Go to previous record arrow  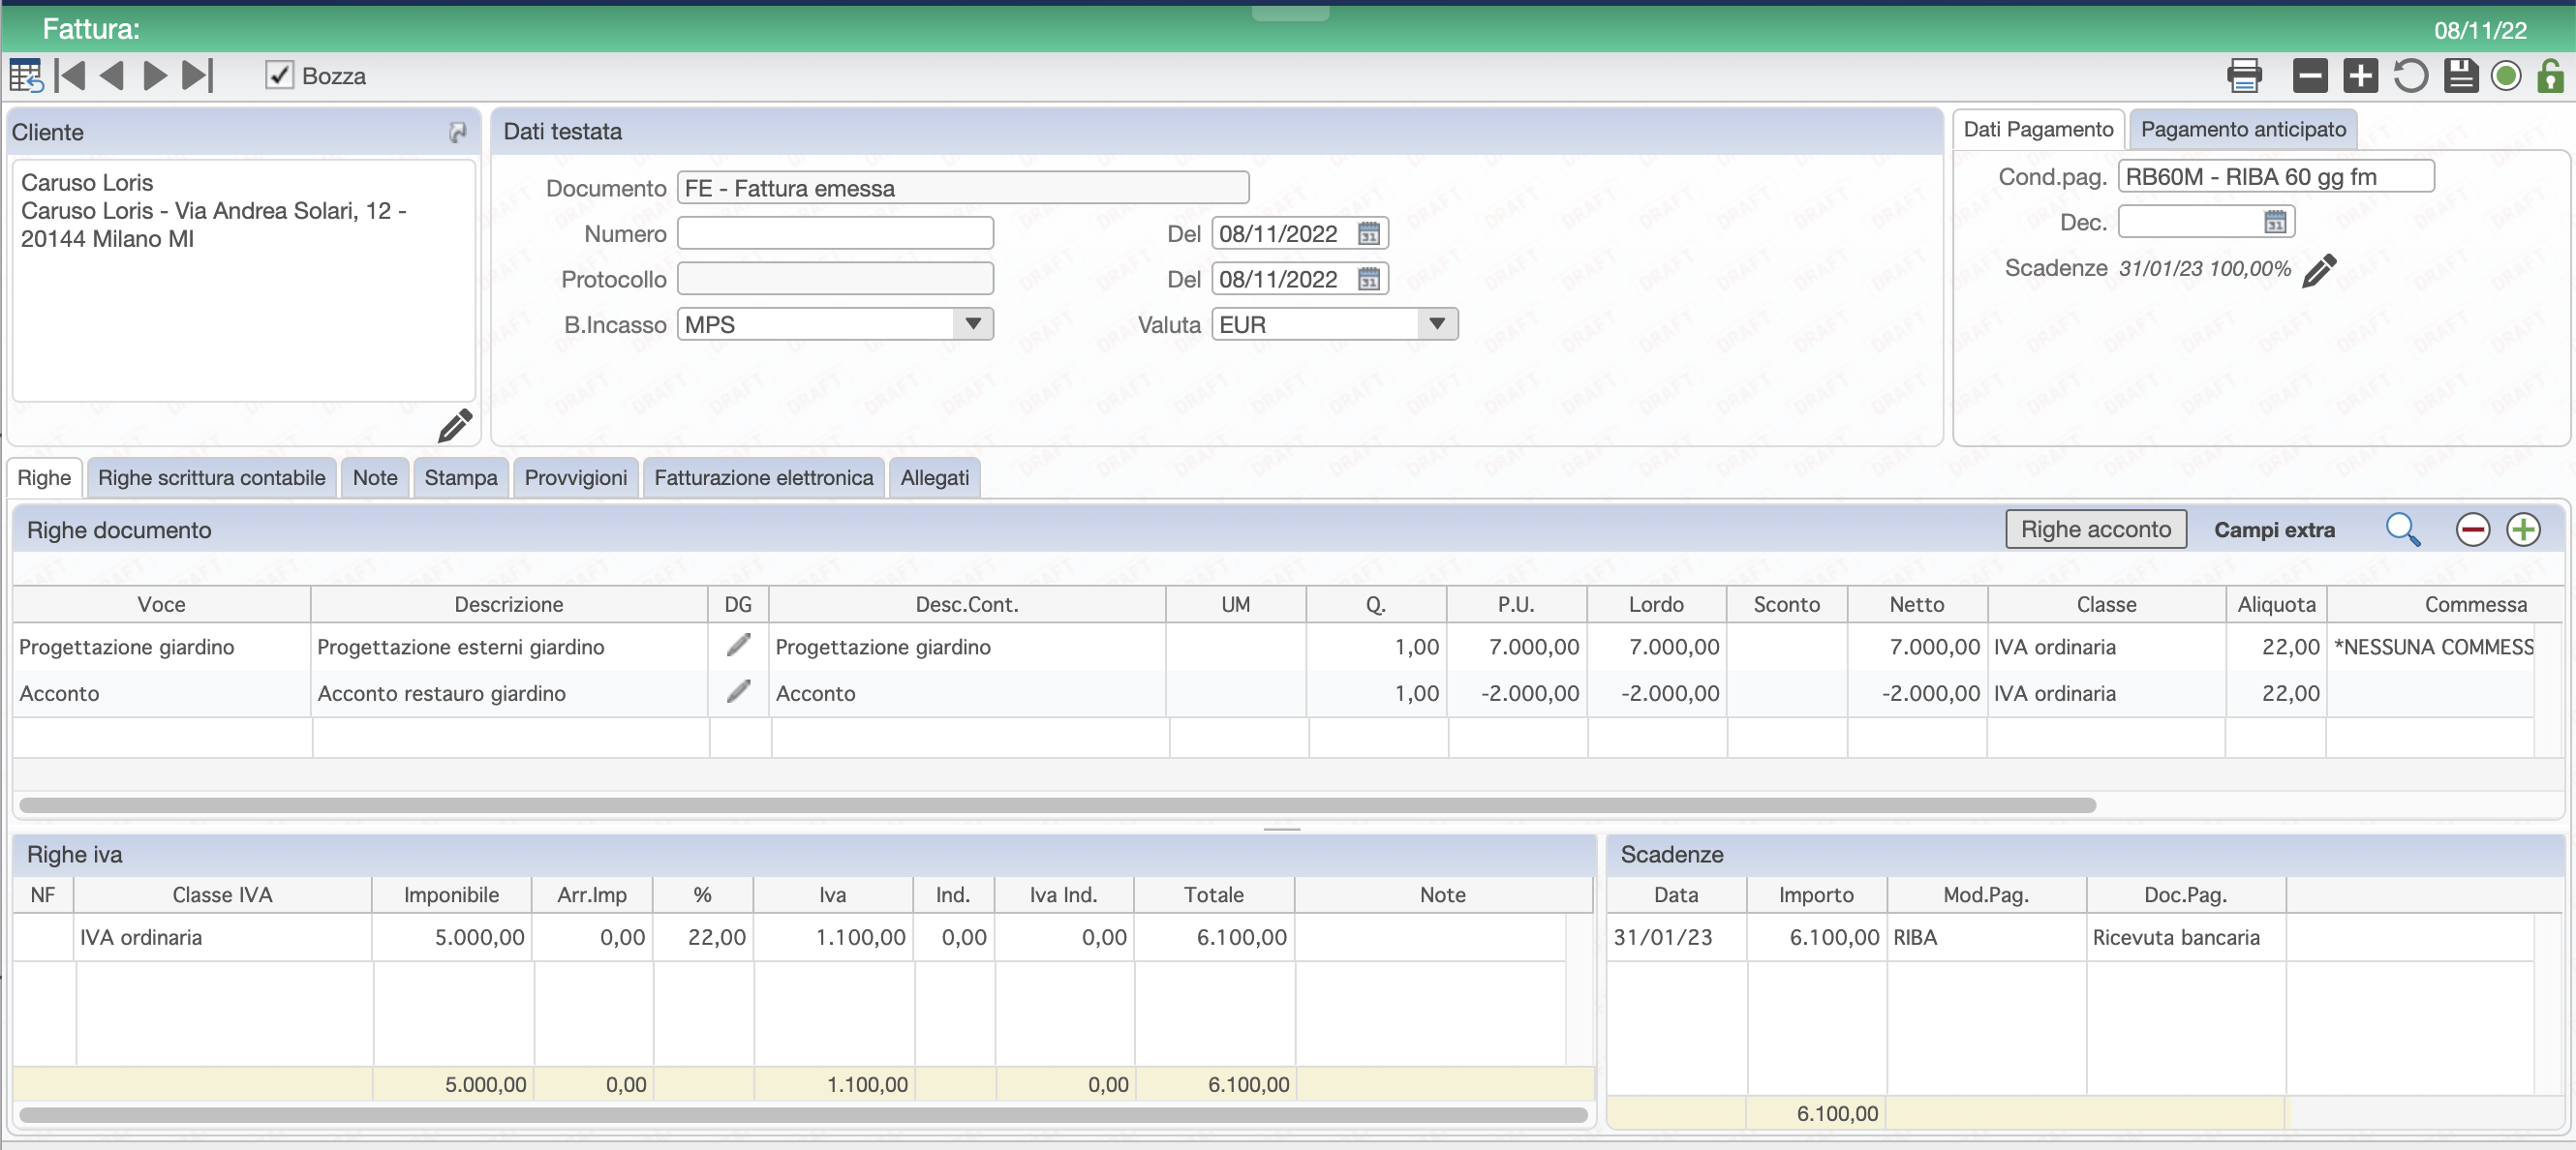[x=112, y=76]
